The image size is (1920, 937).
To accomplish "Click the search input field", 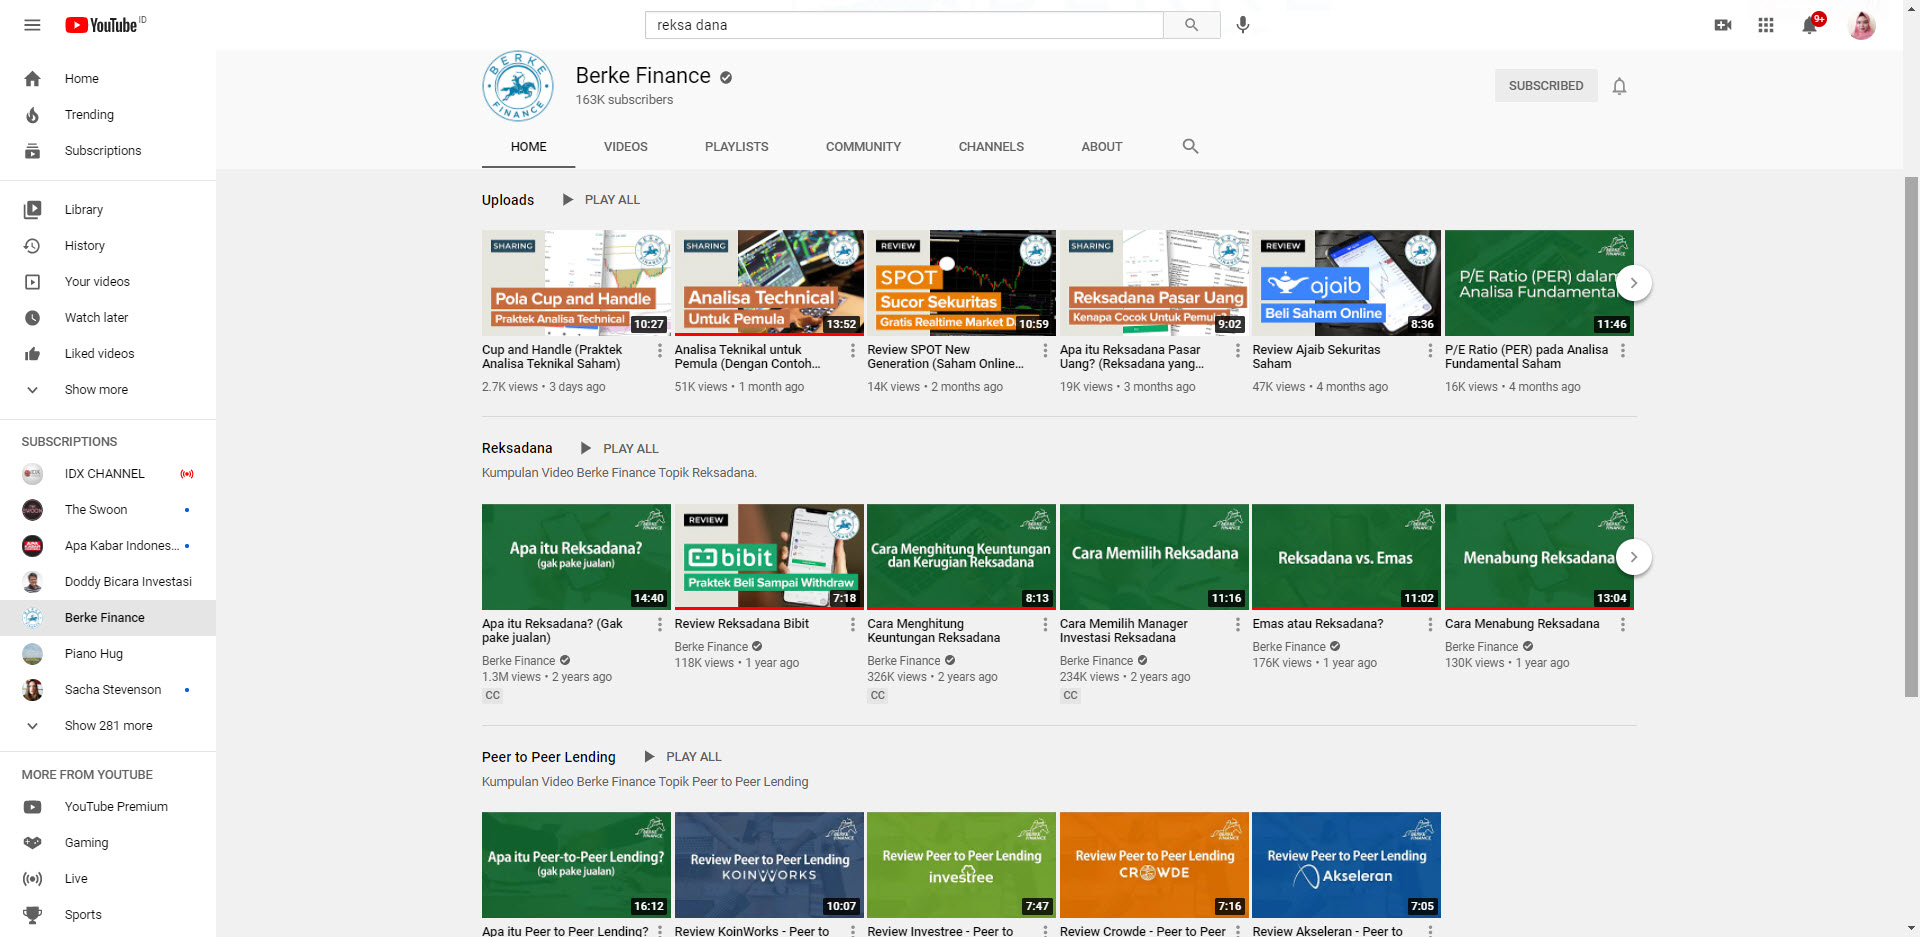I will 904,25.
